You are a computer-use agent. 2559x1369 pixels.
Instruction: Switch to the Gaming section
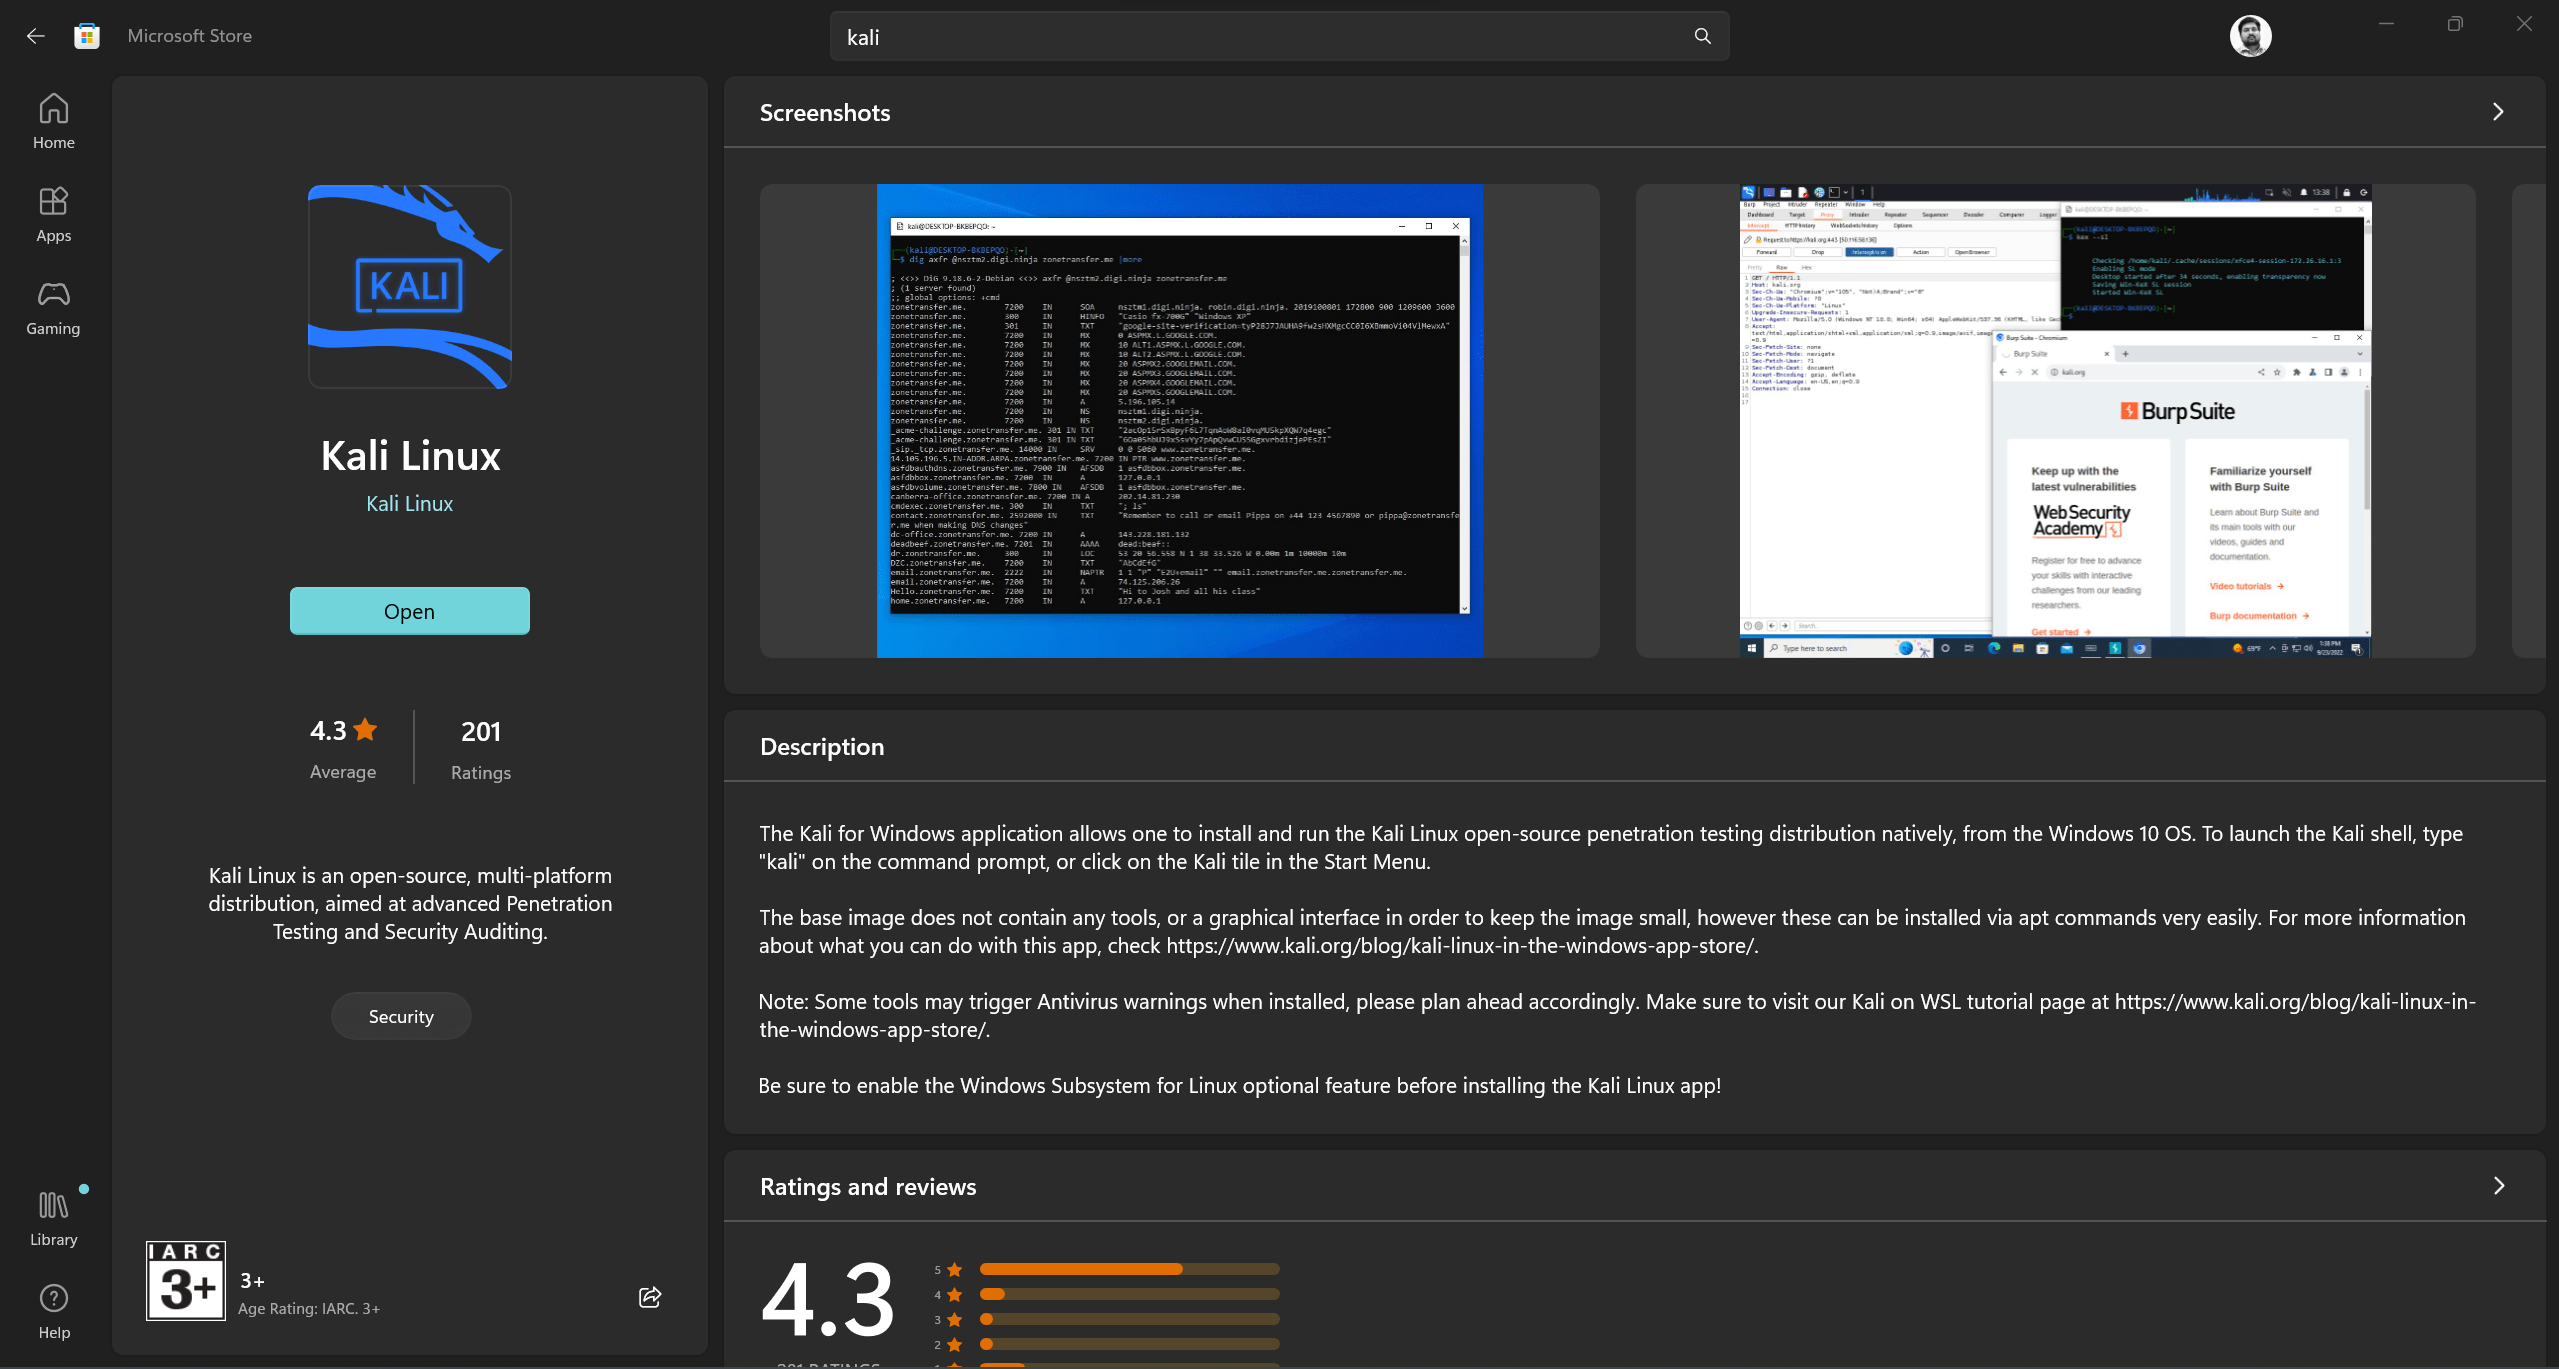(x=53, y=306)
